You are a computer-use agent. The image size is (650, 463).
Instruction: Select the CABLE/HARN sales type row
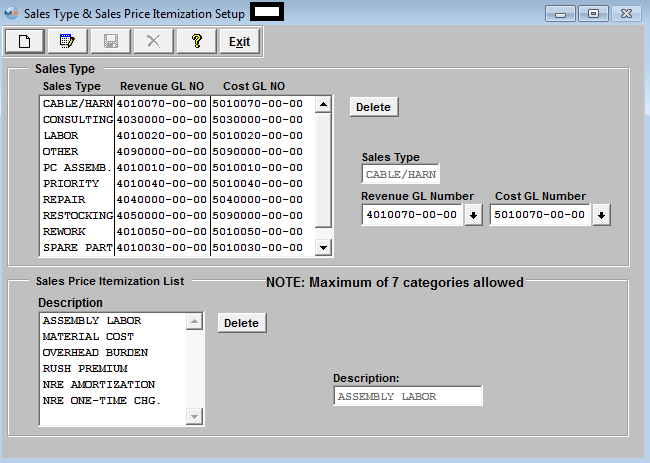coord(78,104)
